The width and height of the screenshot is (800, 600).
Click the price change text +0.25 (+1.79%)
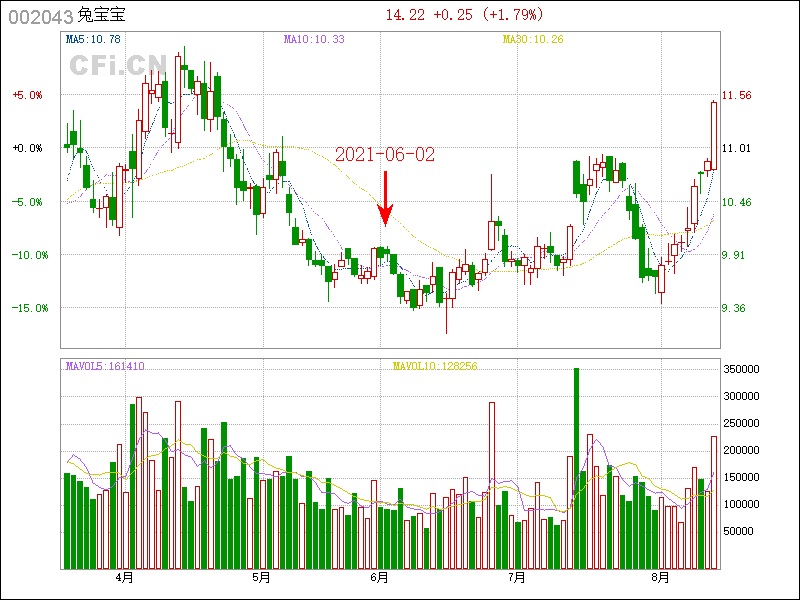[486, 15]
